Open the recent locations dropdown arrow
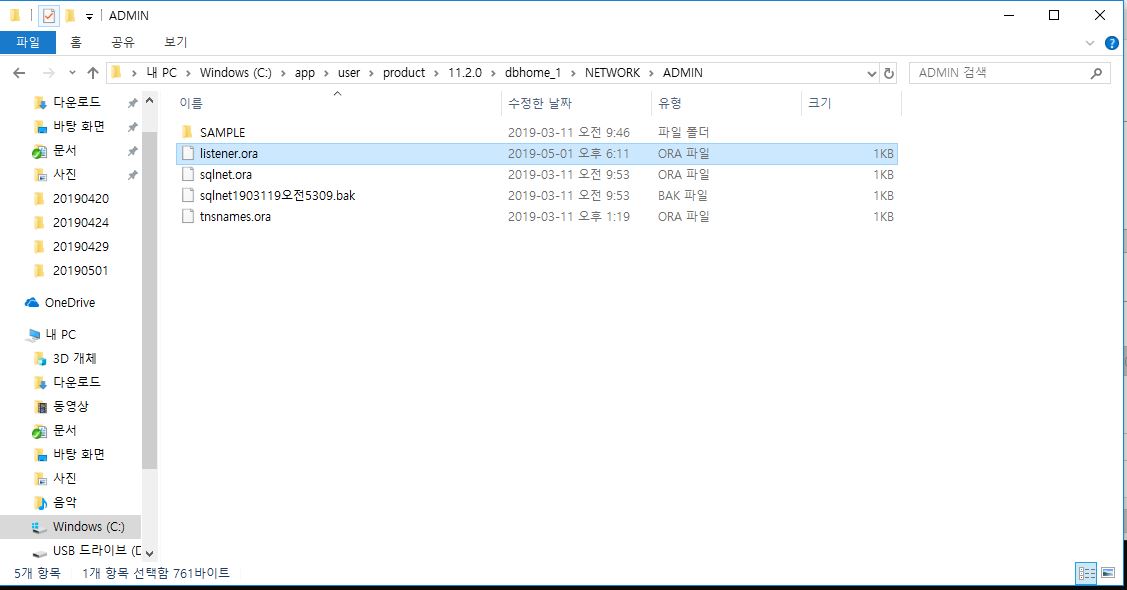 click(72, 73)
